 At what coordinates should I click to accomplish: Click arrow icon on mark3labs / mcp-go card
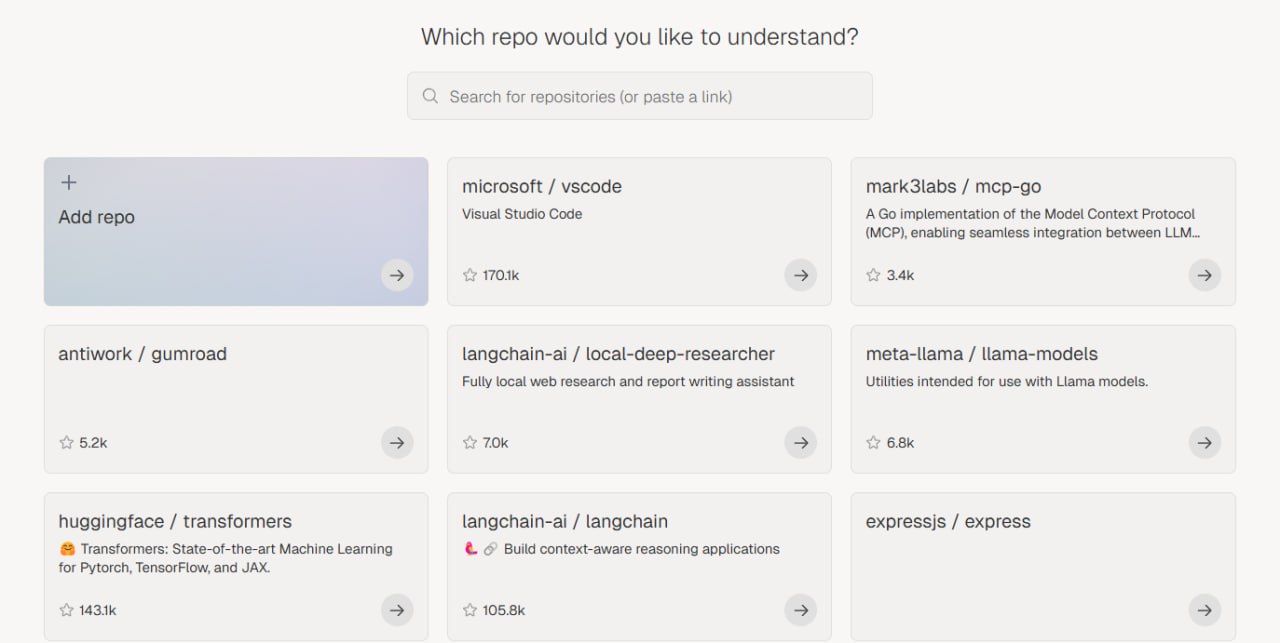pos(1204,275)
